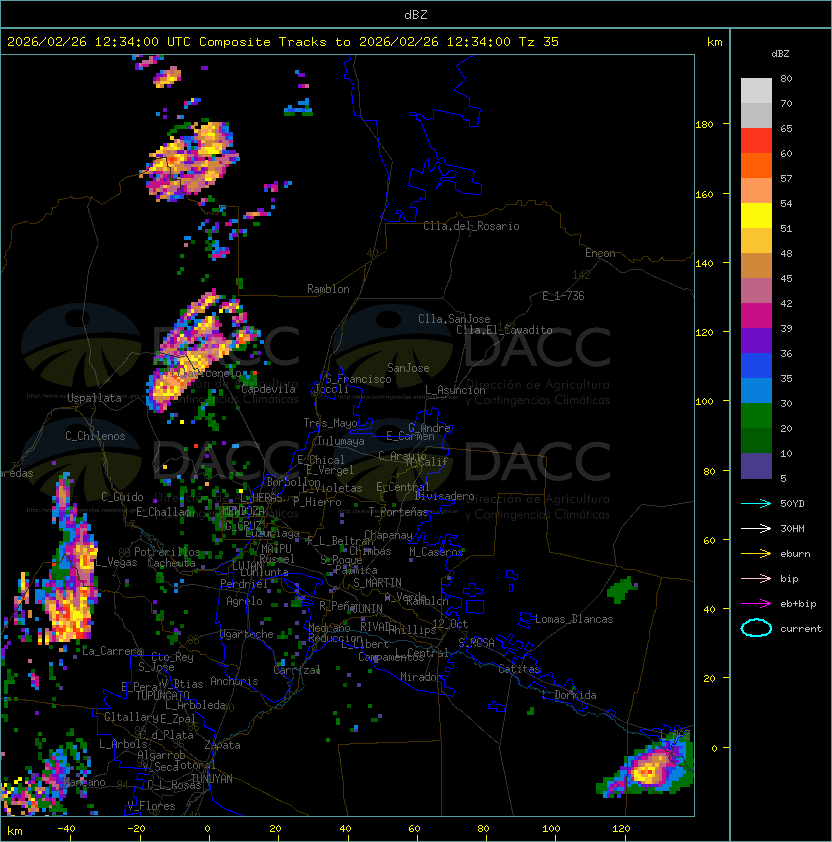Click the 'Uspallata' map label

pos(94,398)
